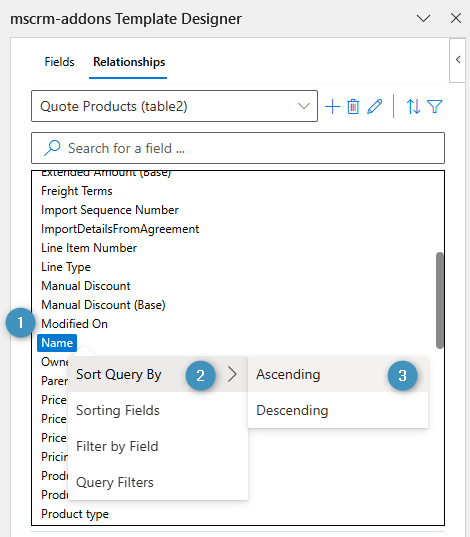
Task: Open the pane options down chevron
Action: pos(423,18)
